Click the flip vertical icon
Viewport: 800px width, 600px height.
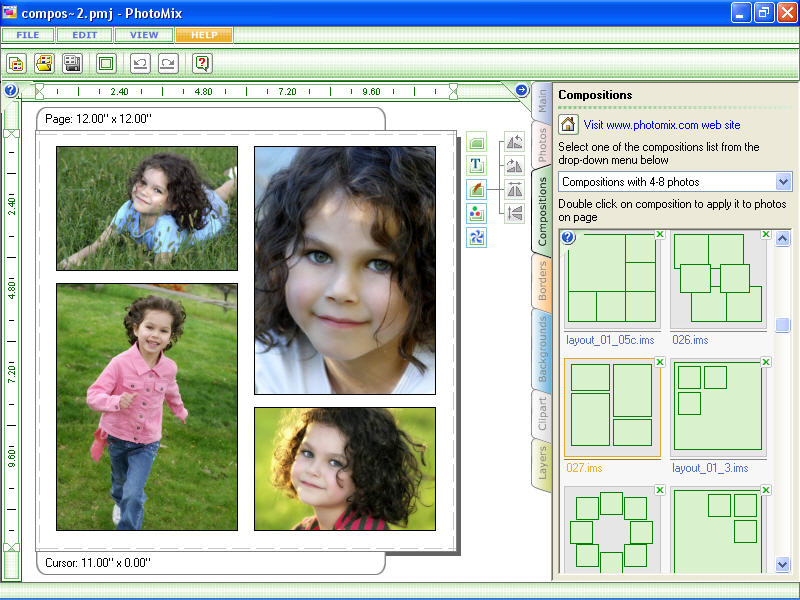[514, 213]
